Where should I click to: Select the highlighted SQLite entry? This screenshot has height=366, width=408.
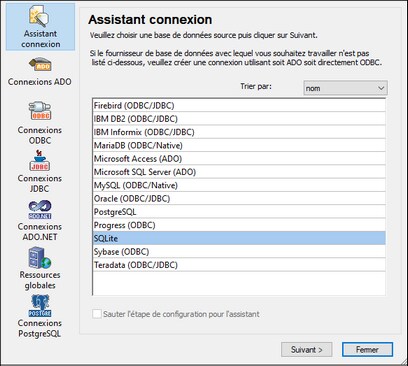click(239, 239)
